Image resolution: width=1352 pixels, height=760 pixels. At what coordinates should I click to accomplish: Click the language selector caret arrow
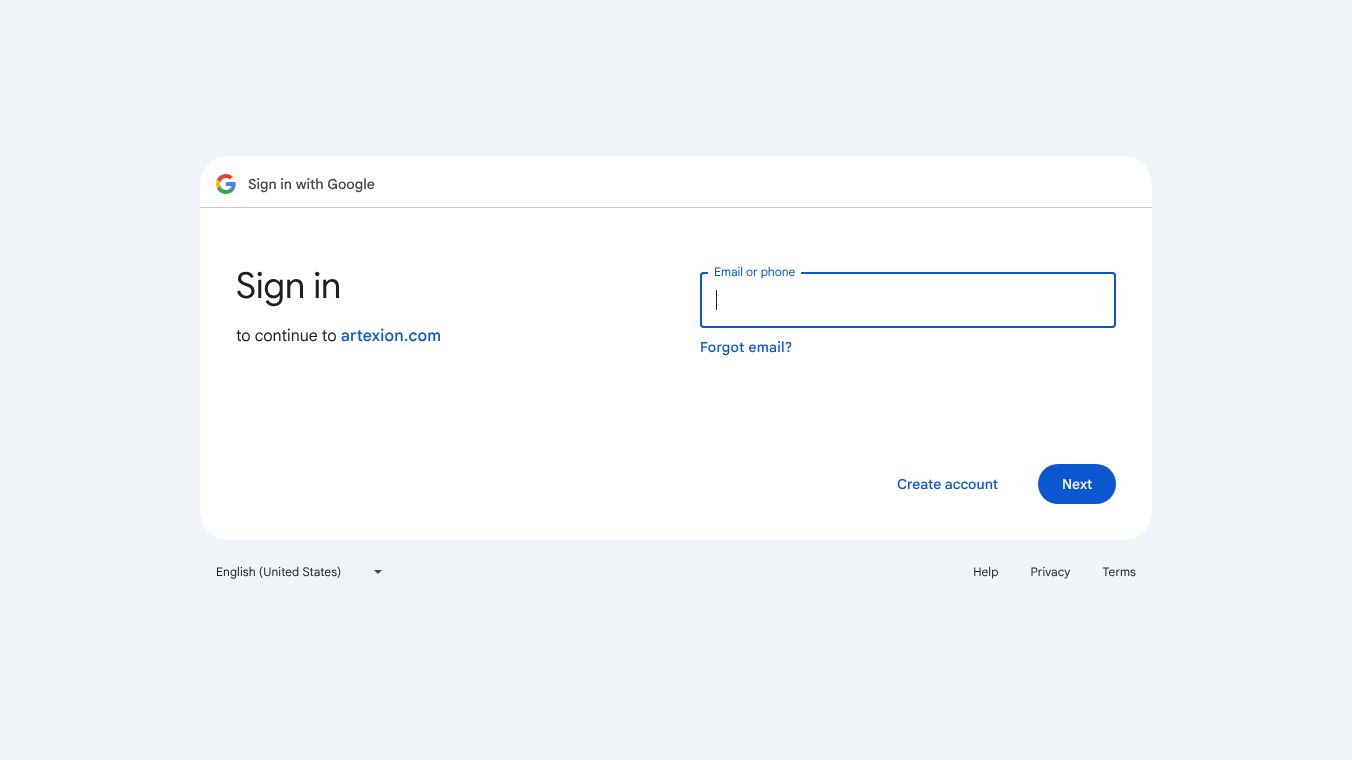click(378, 572)
